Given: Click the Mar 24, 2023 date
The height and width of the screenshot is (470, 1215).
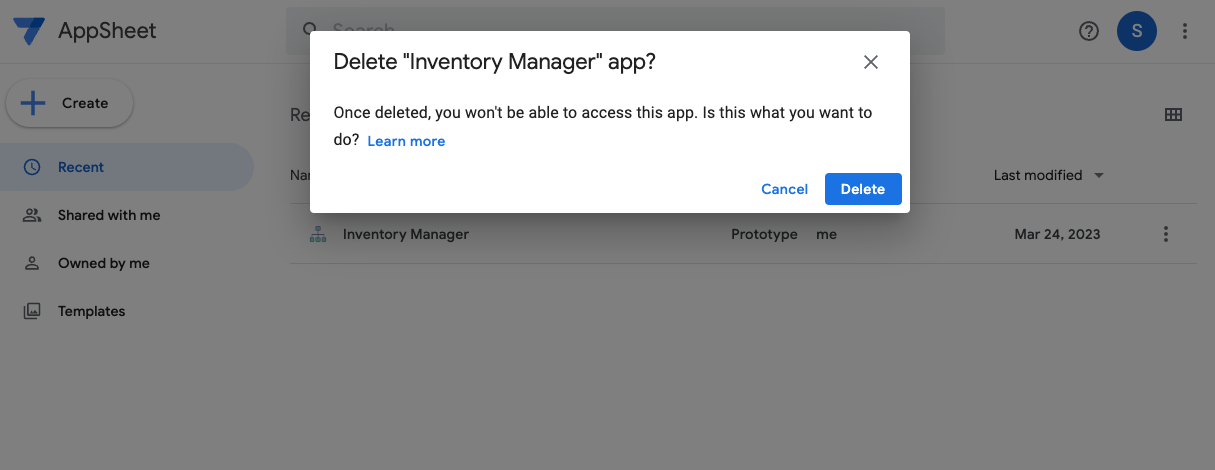Looking at the screenshot, I should (x=1057, y=234).
